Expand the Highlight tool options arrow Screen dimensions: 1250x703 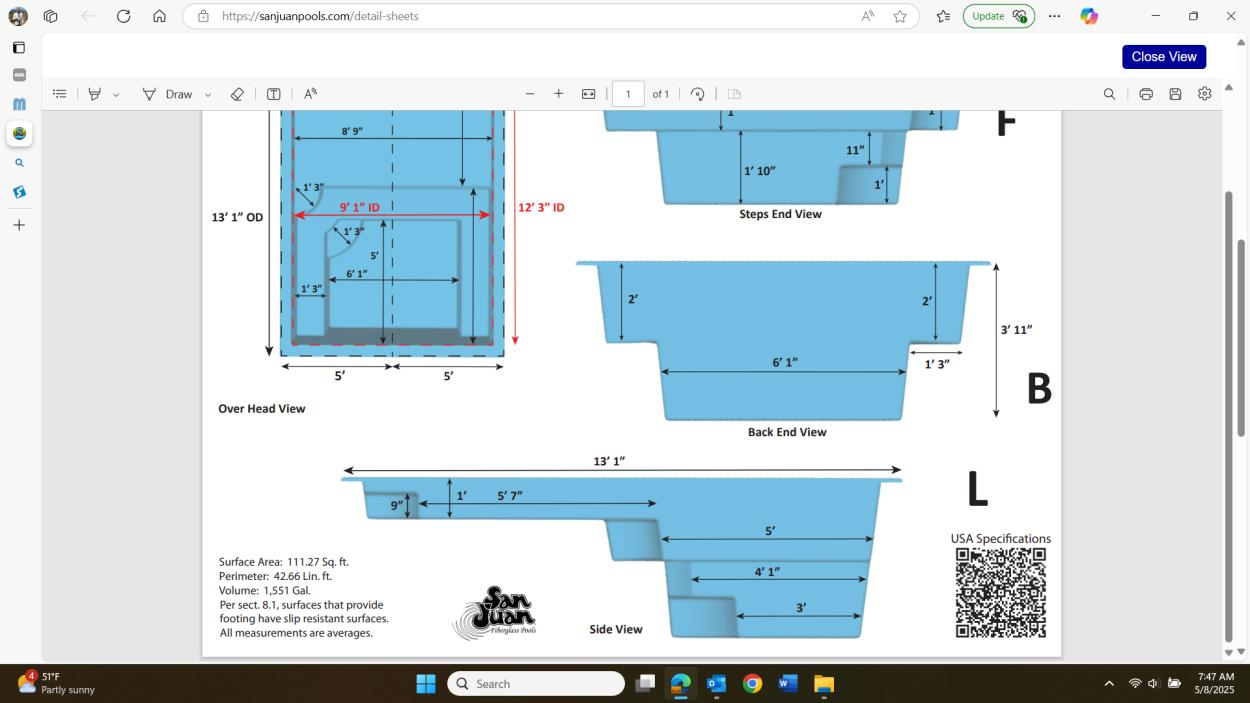(116, 95)
